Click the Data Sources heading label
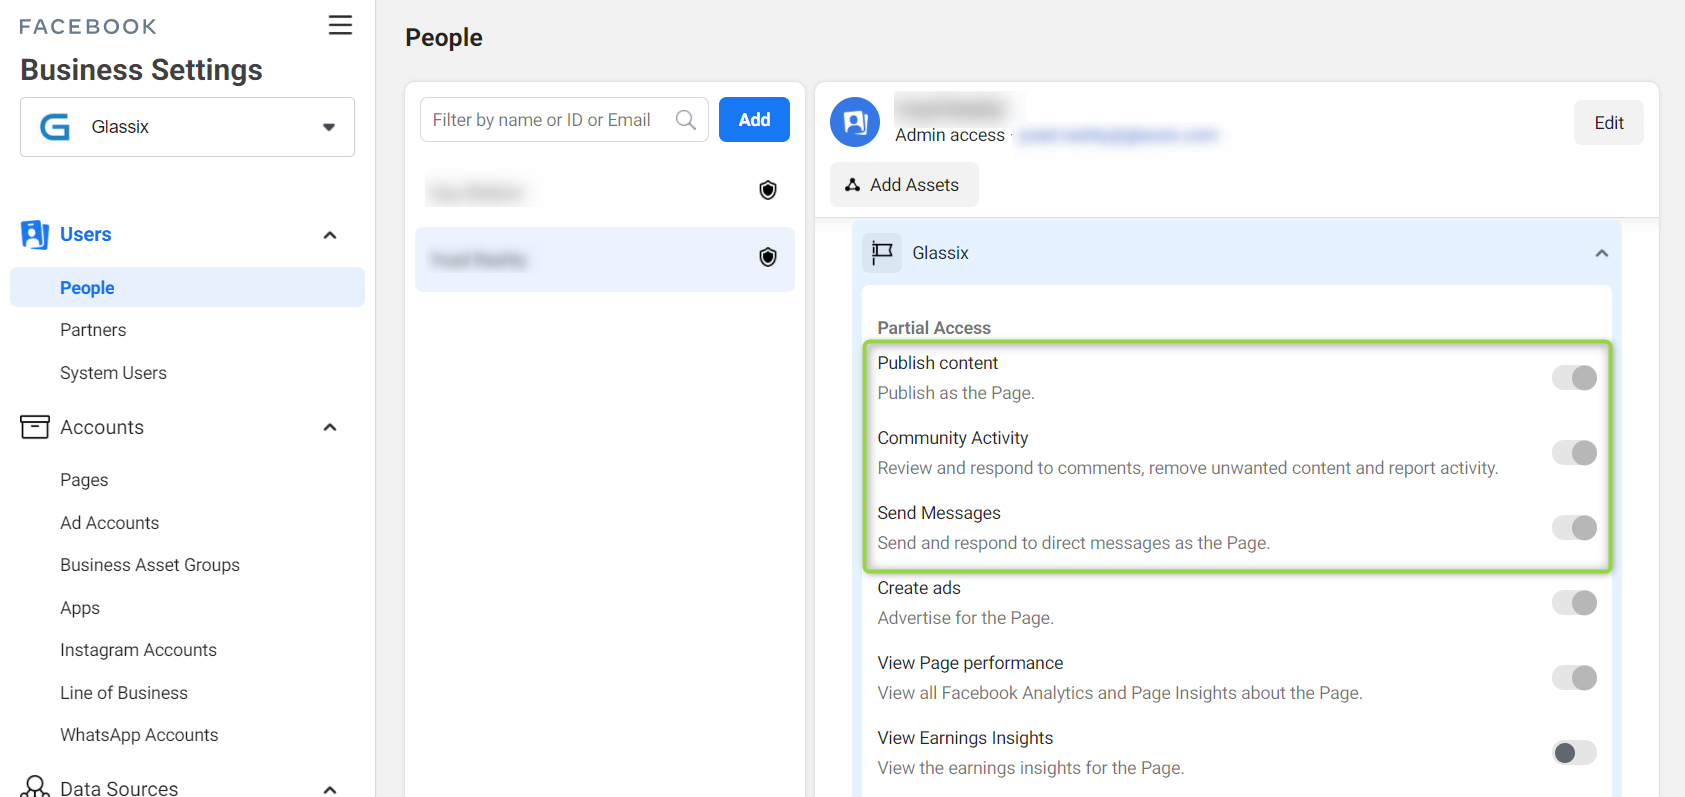This screenshot has width=1685, height=797. tap(119, 788)
